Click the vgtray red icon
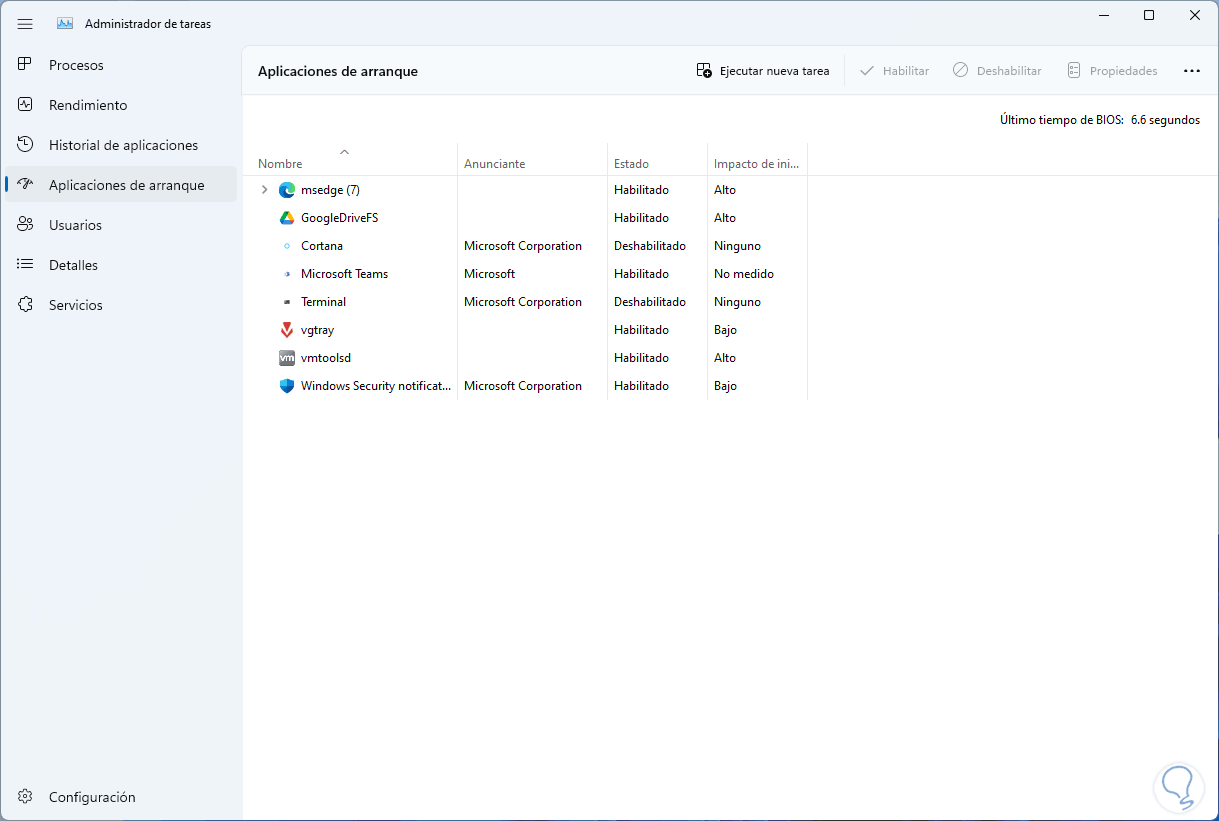The image size is (1219, 821). (287, 330)
